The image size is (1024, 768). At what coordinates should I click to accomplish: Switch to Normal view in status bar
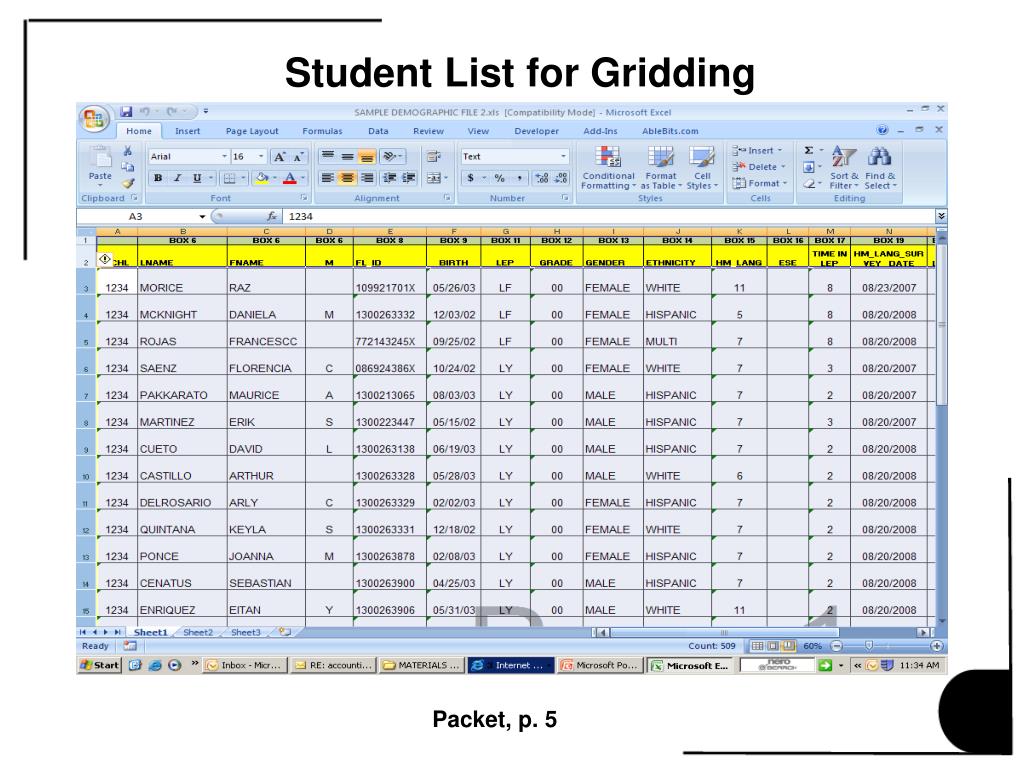pyautogui.click(x=758, y=646)
